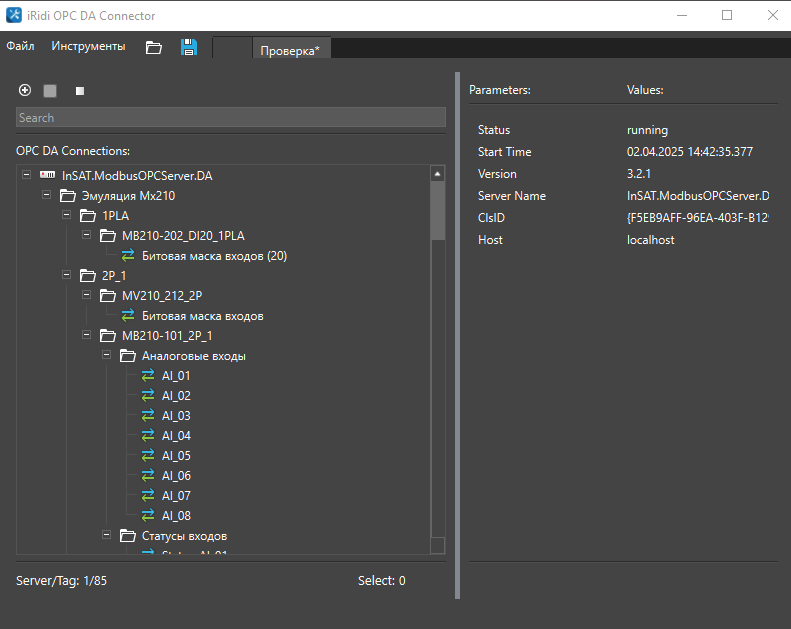Click the small white square toolbar icon
Image resolution: width=791 pixels, height=629 pixels.
[80, 91]
